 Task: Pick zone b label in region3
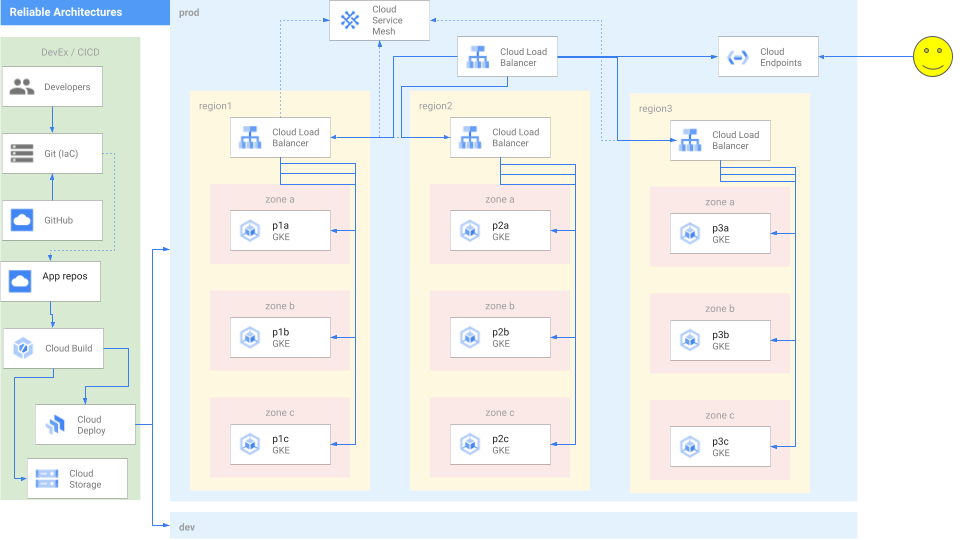pyautogui.click(x=719, y=309)
